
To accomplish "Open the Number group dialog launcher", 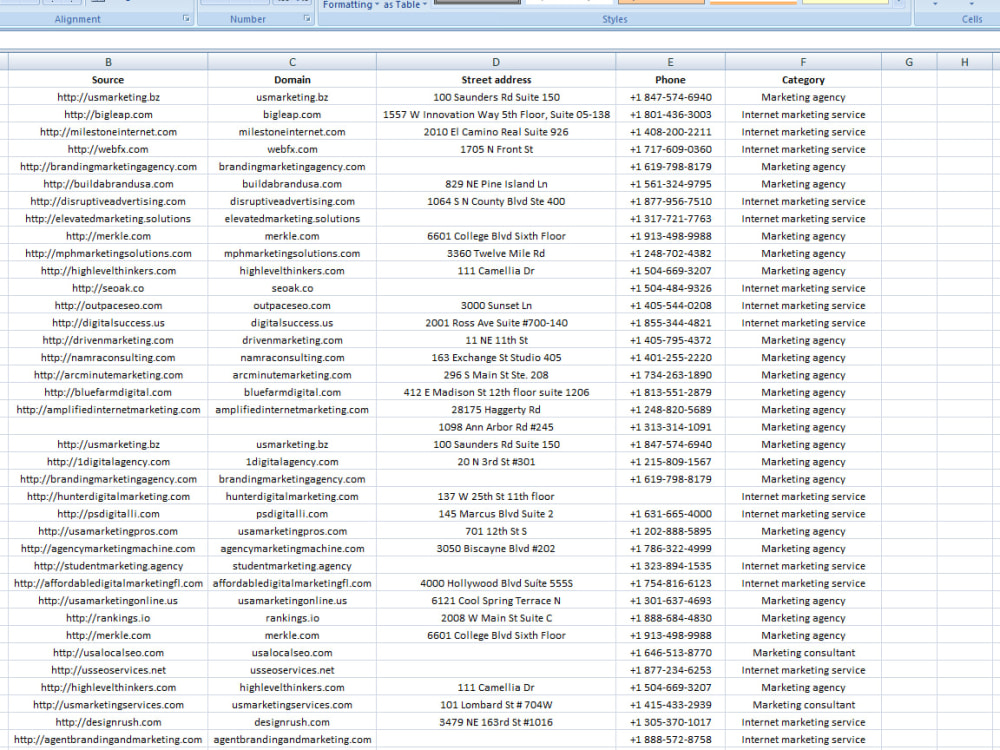I will click(x=307, y=19).
